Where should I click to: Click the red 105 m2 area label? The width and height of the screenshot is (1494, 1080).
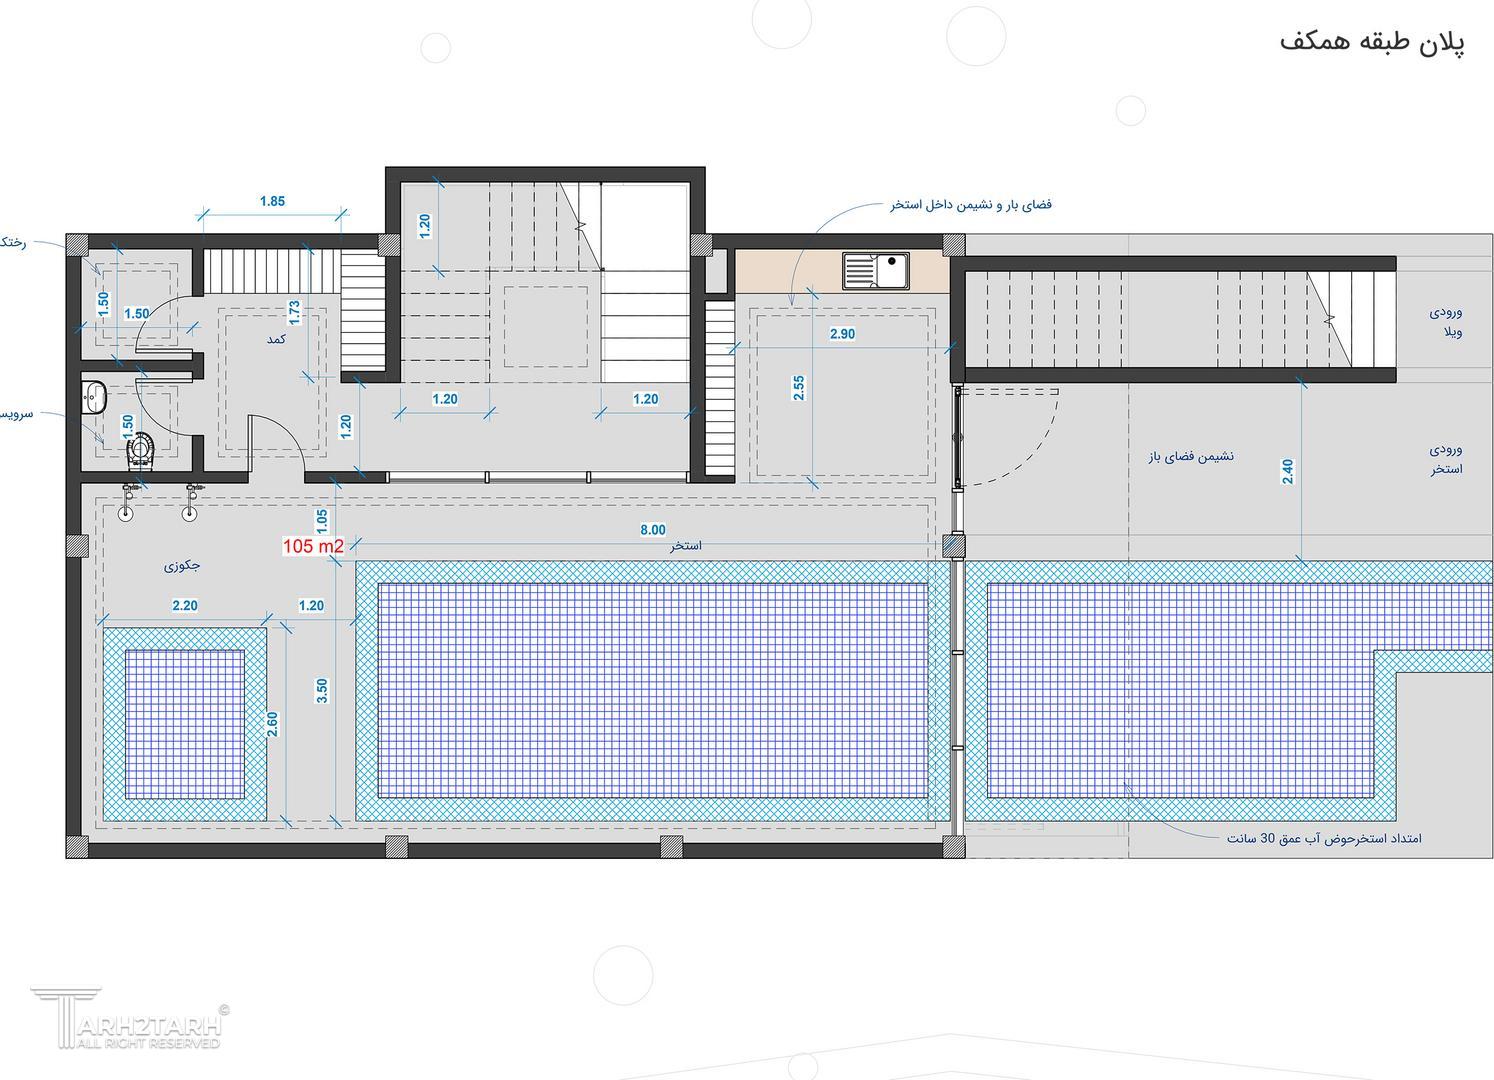(x=313, y=546)
